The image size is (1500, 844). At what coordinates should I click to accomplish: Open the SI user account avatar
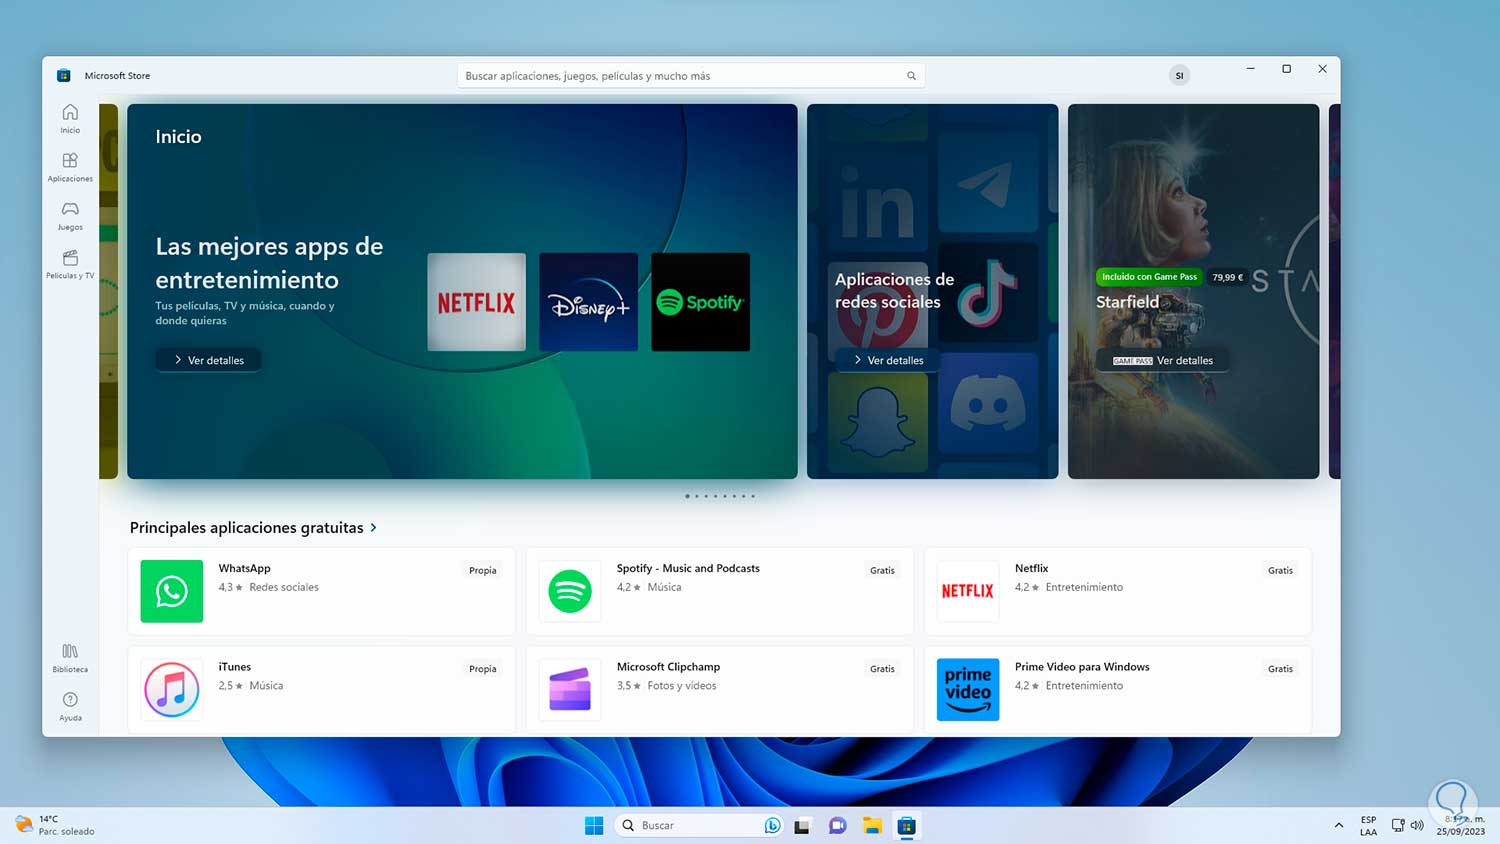[1180, 76]
